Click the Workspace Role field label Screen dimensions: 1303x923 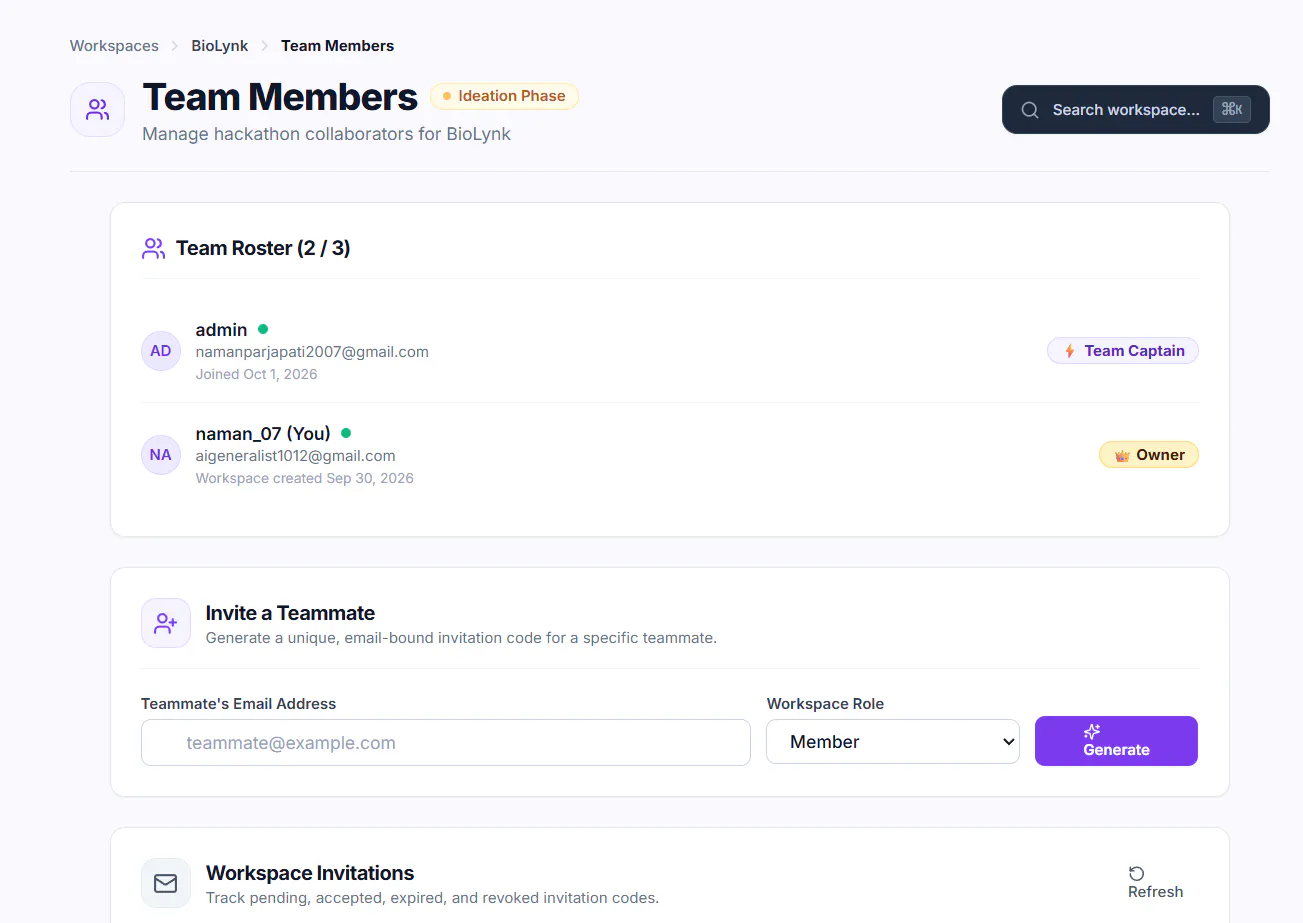point(825,704)
